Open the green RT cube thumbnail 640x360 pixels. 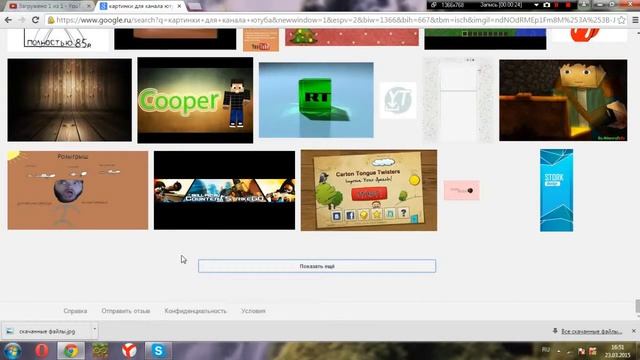point(316,100)
